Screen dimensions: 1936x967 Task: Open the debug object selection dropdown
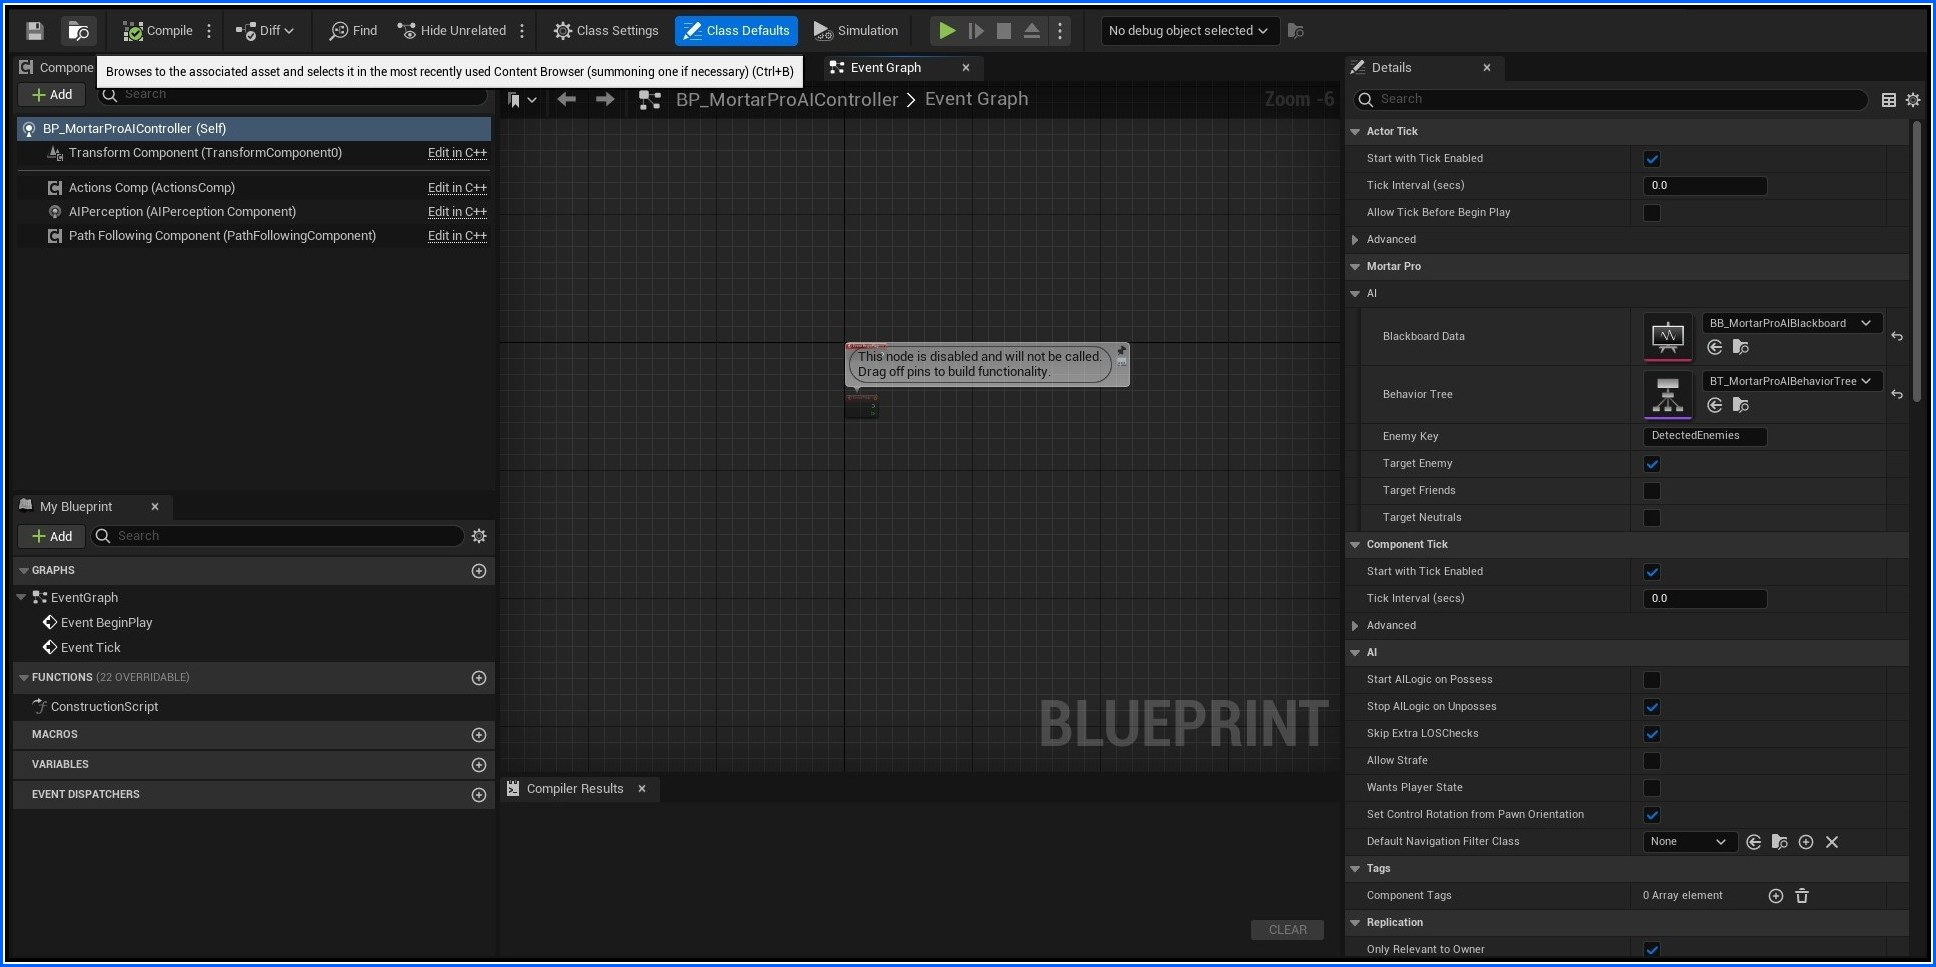(1188, 31)
